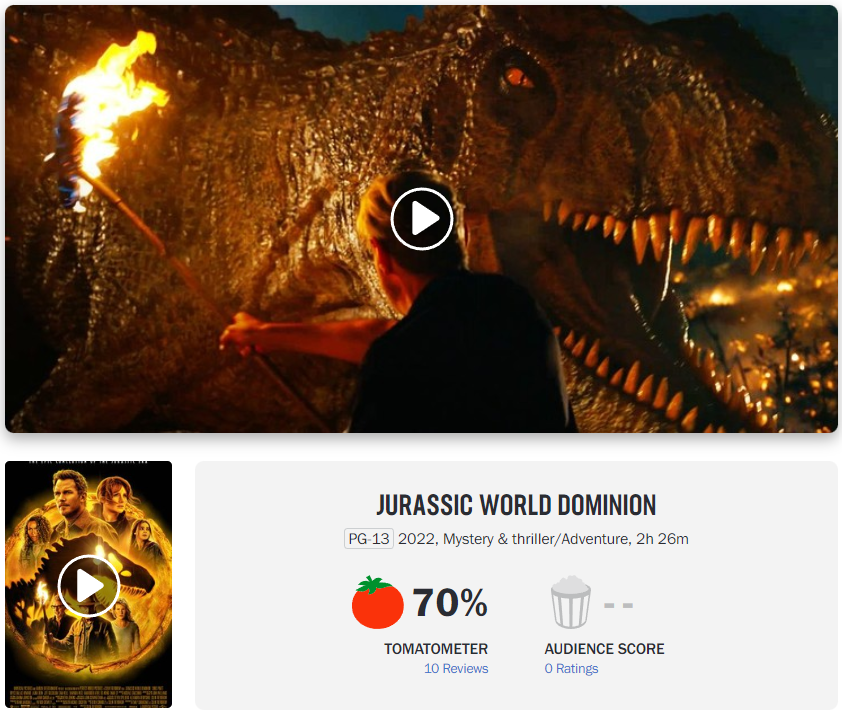Click the red tomato icon
The image size is (842, 725).
378,602
